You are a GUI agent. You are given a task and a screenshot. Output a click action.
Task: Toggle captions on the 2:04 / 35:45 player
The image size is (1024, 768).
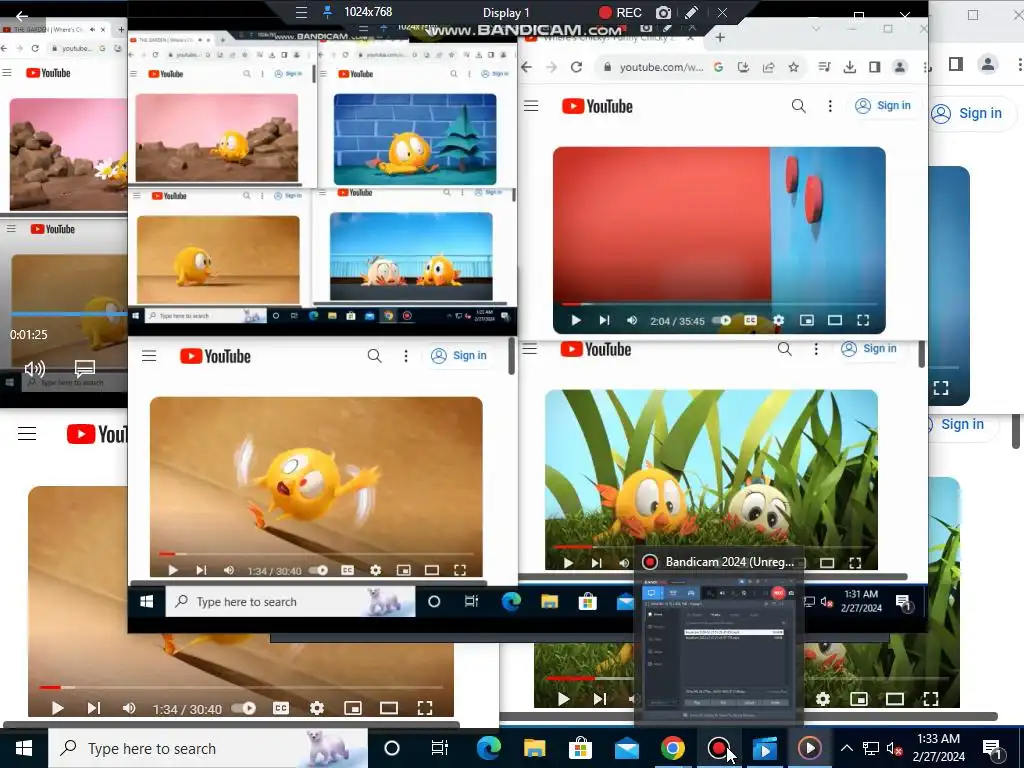click(x=750, y=321)
